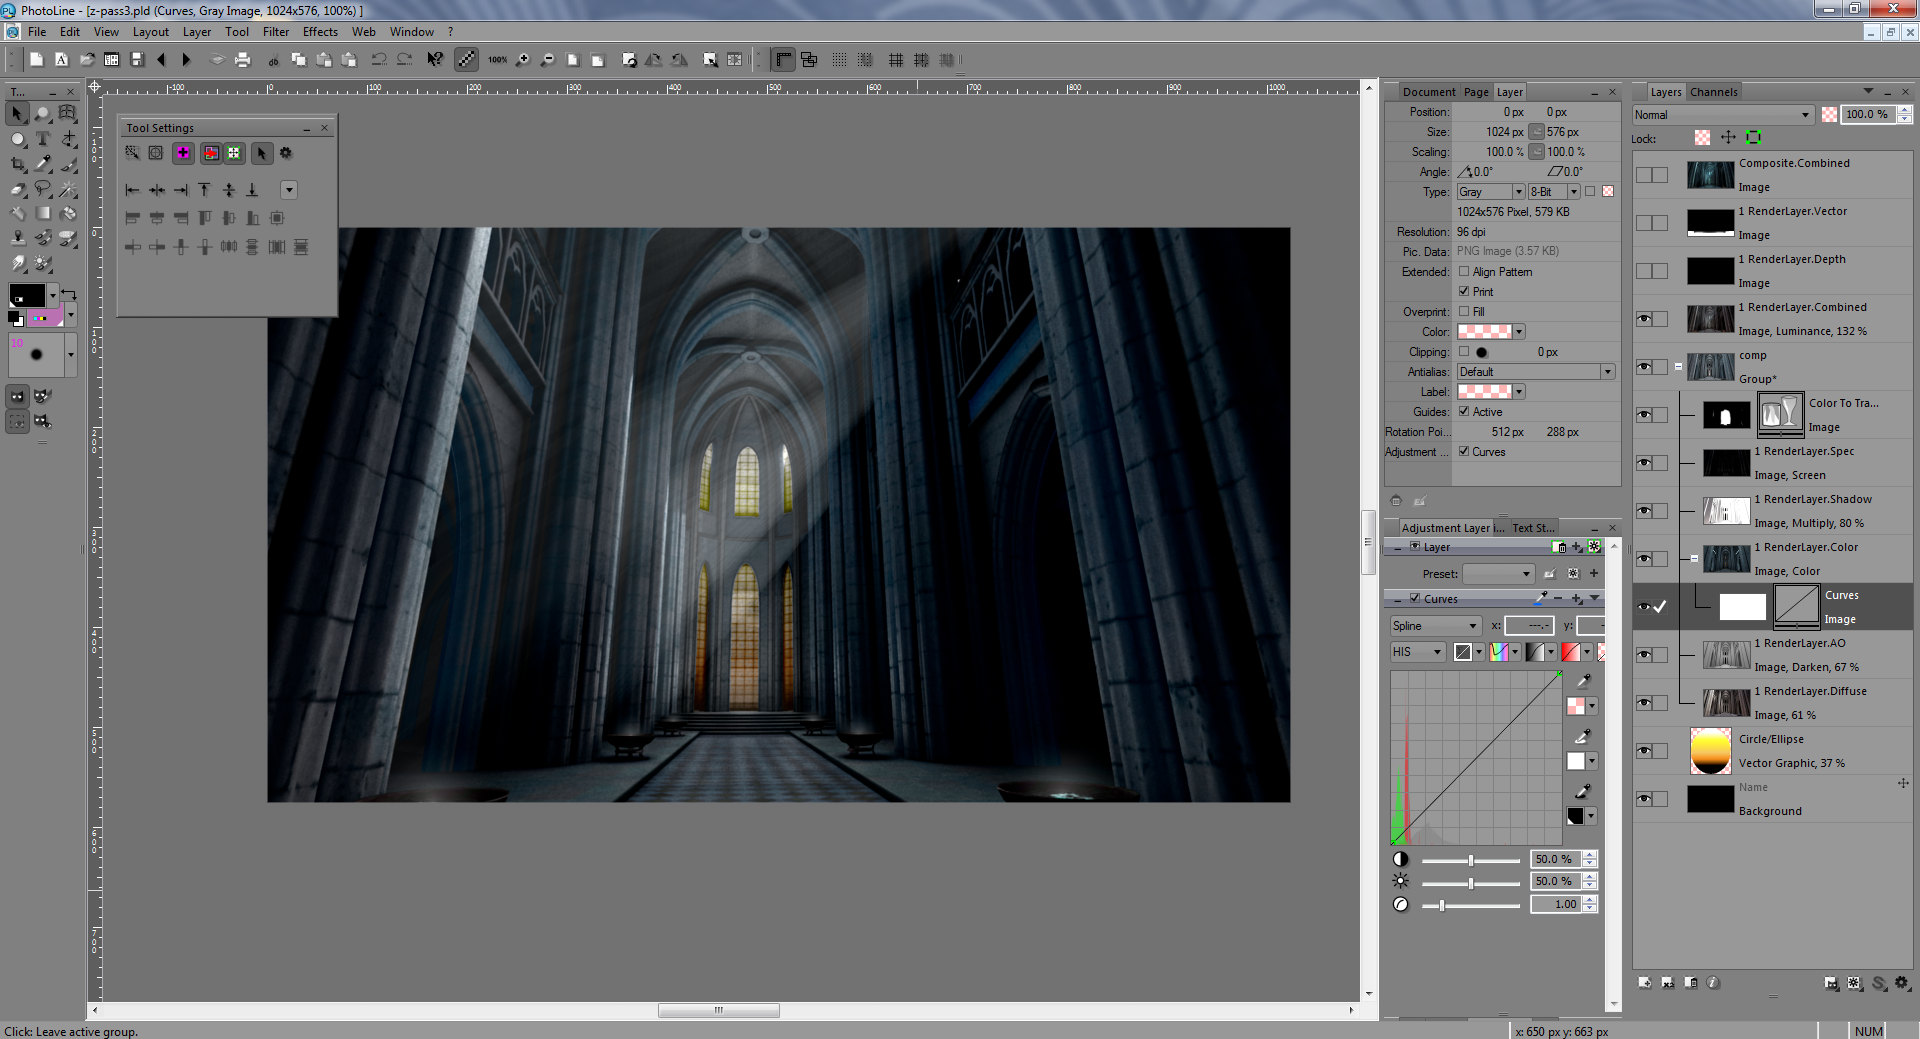Choose the Magic Wand tool

pyautogui.click(x=68, y=189)
